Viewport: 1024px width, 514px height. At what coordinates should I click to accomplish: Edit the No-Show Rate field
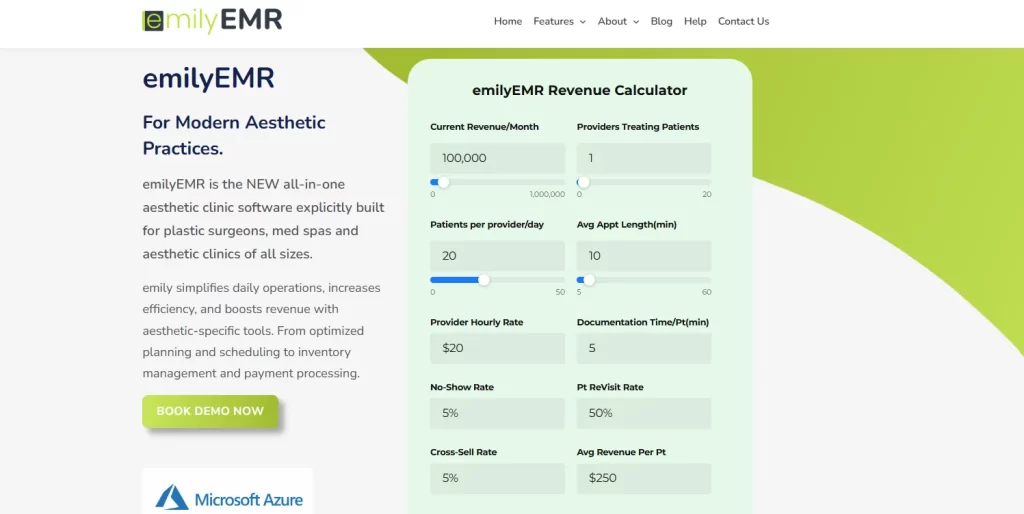tap(497, 413)
